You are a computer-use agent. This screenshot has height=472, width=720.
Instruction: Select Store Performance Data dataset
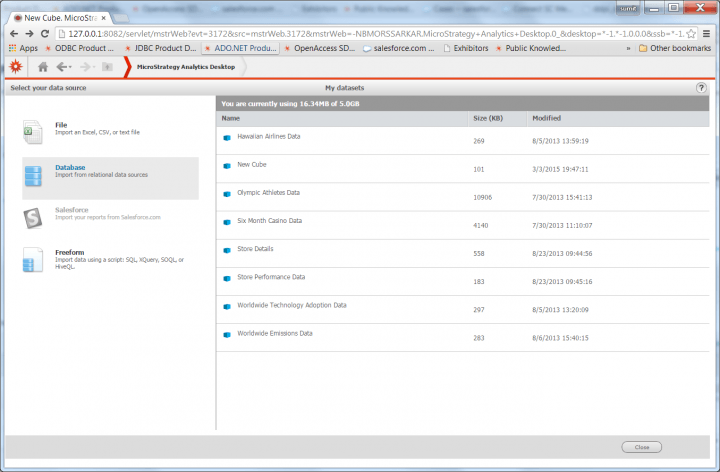271,277
